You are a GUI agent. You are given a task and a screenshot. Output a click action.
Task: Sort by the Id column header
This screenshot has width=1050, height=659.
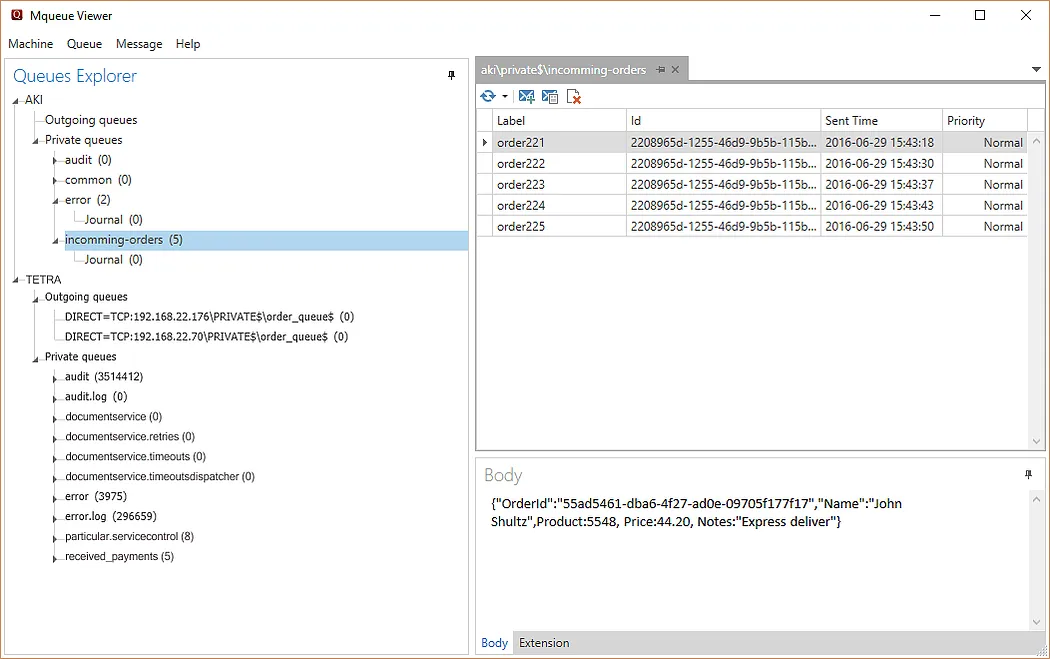point(724,121)
